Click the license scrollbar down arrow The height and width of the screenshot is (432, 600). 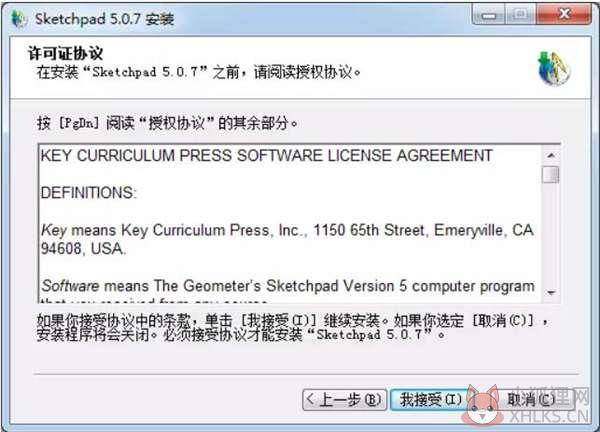coord(551,293)
